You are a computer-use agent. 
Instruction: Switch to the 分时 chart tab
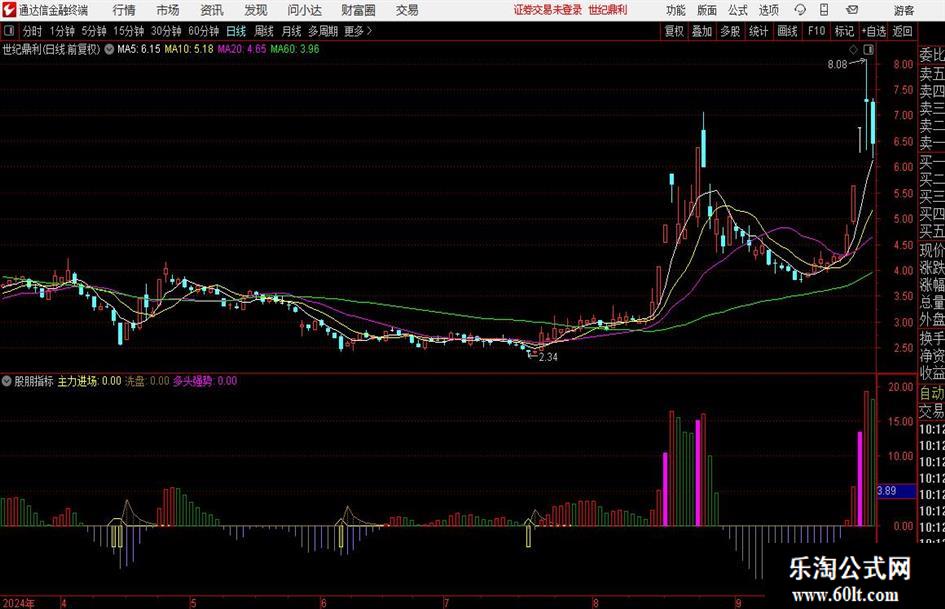coord(33,31)
